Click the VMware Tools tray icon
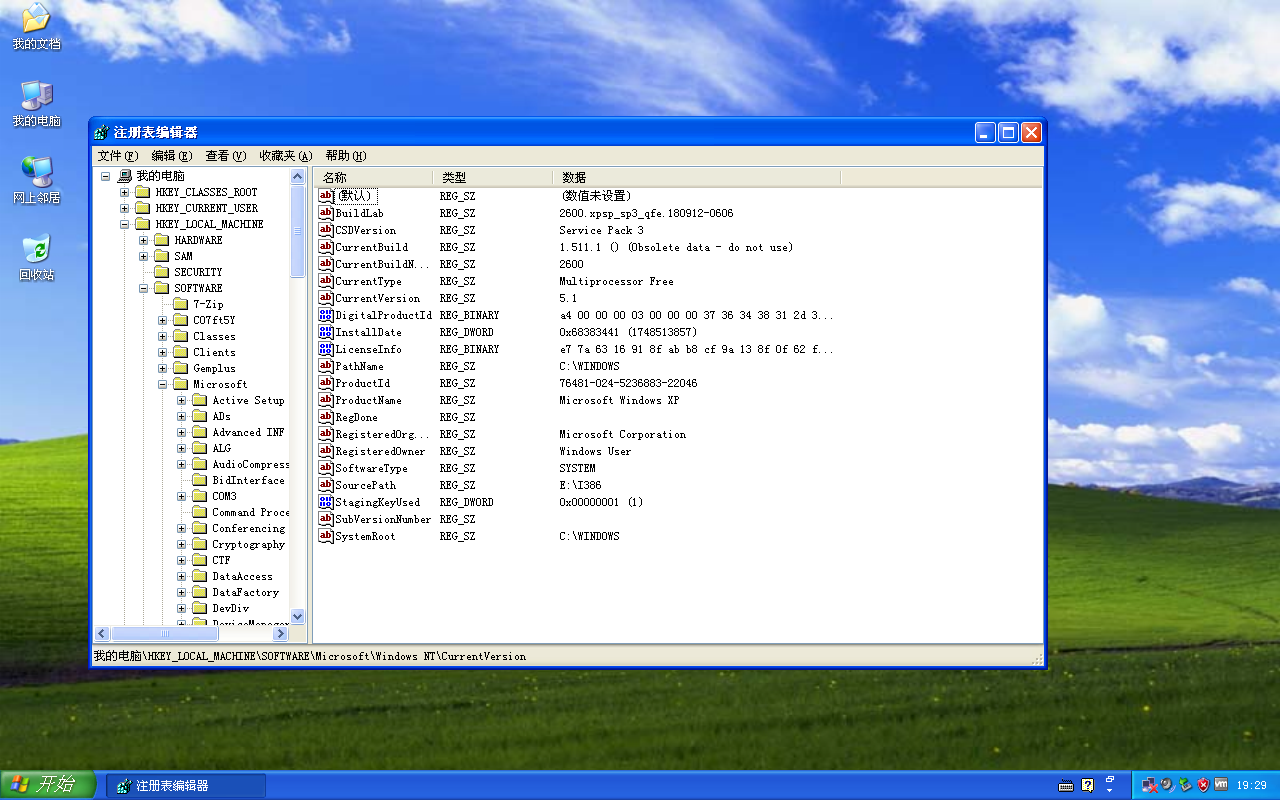Screen dimensions: 1280x800 point(1221,784)
